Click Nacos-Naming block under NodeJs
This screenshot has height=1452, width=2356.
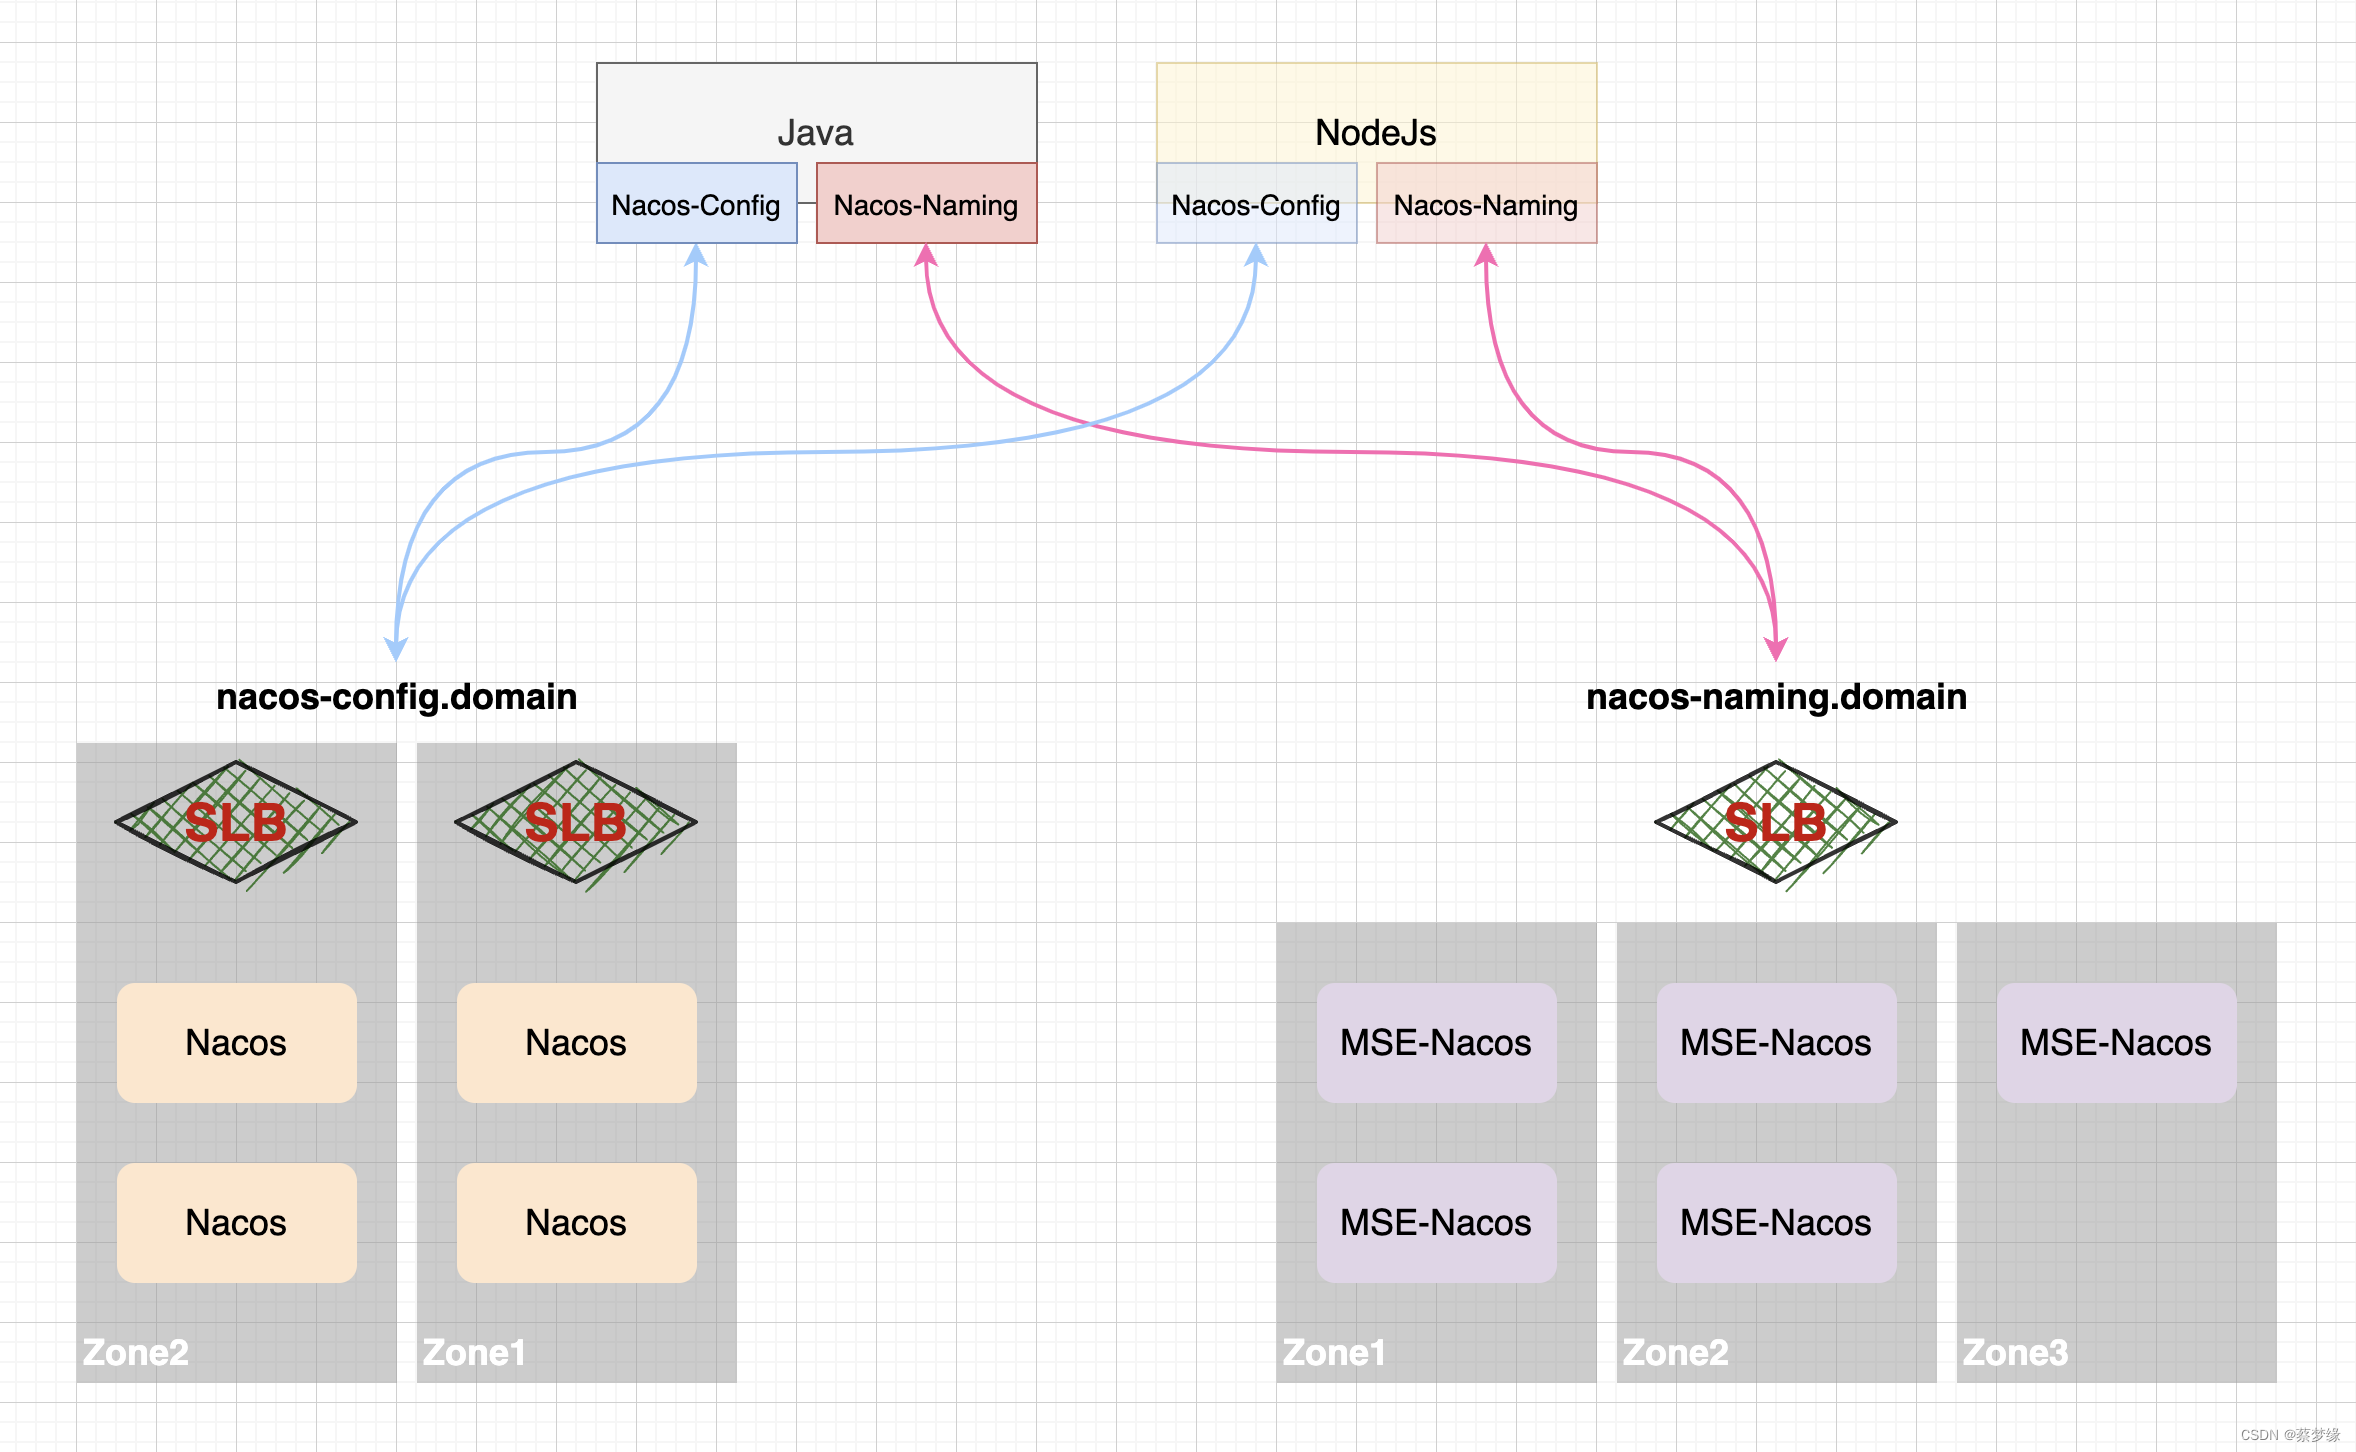(x=1487, y=203)
